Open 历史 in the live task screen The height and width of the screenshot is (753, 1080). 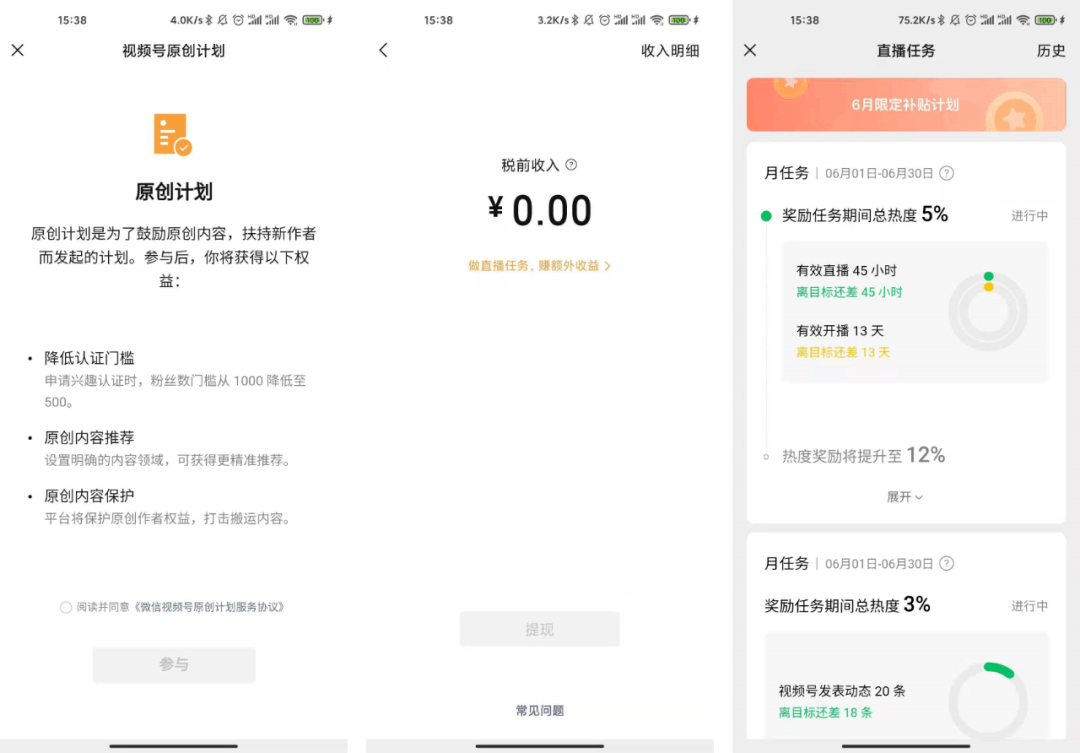[1050, 51]
